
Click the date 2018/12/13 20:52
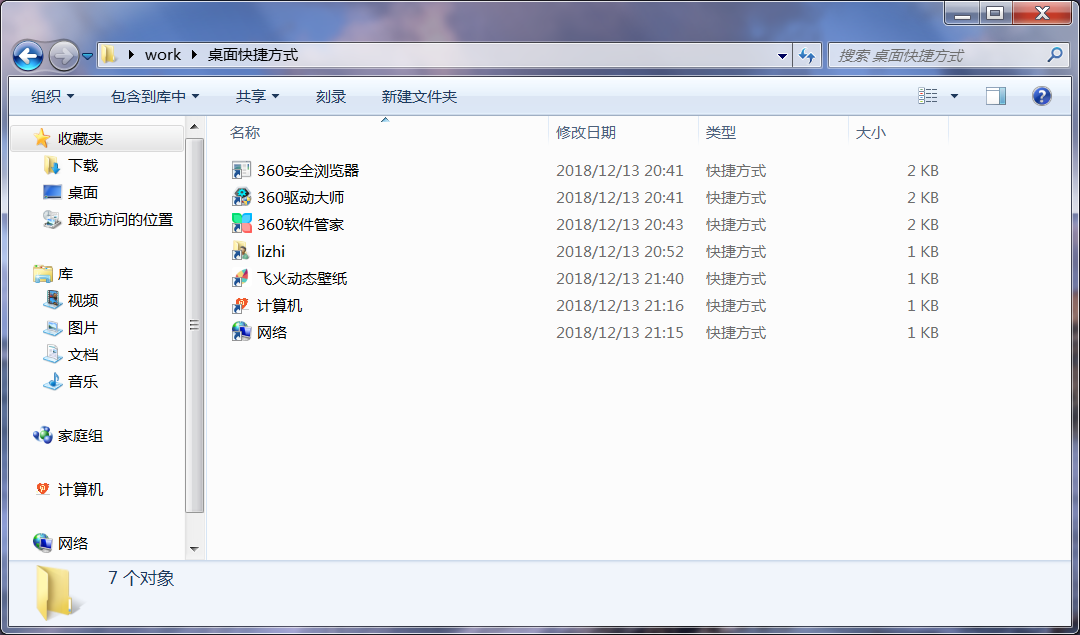[x=620, y=251]
